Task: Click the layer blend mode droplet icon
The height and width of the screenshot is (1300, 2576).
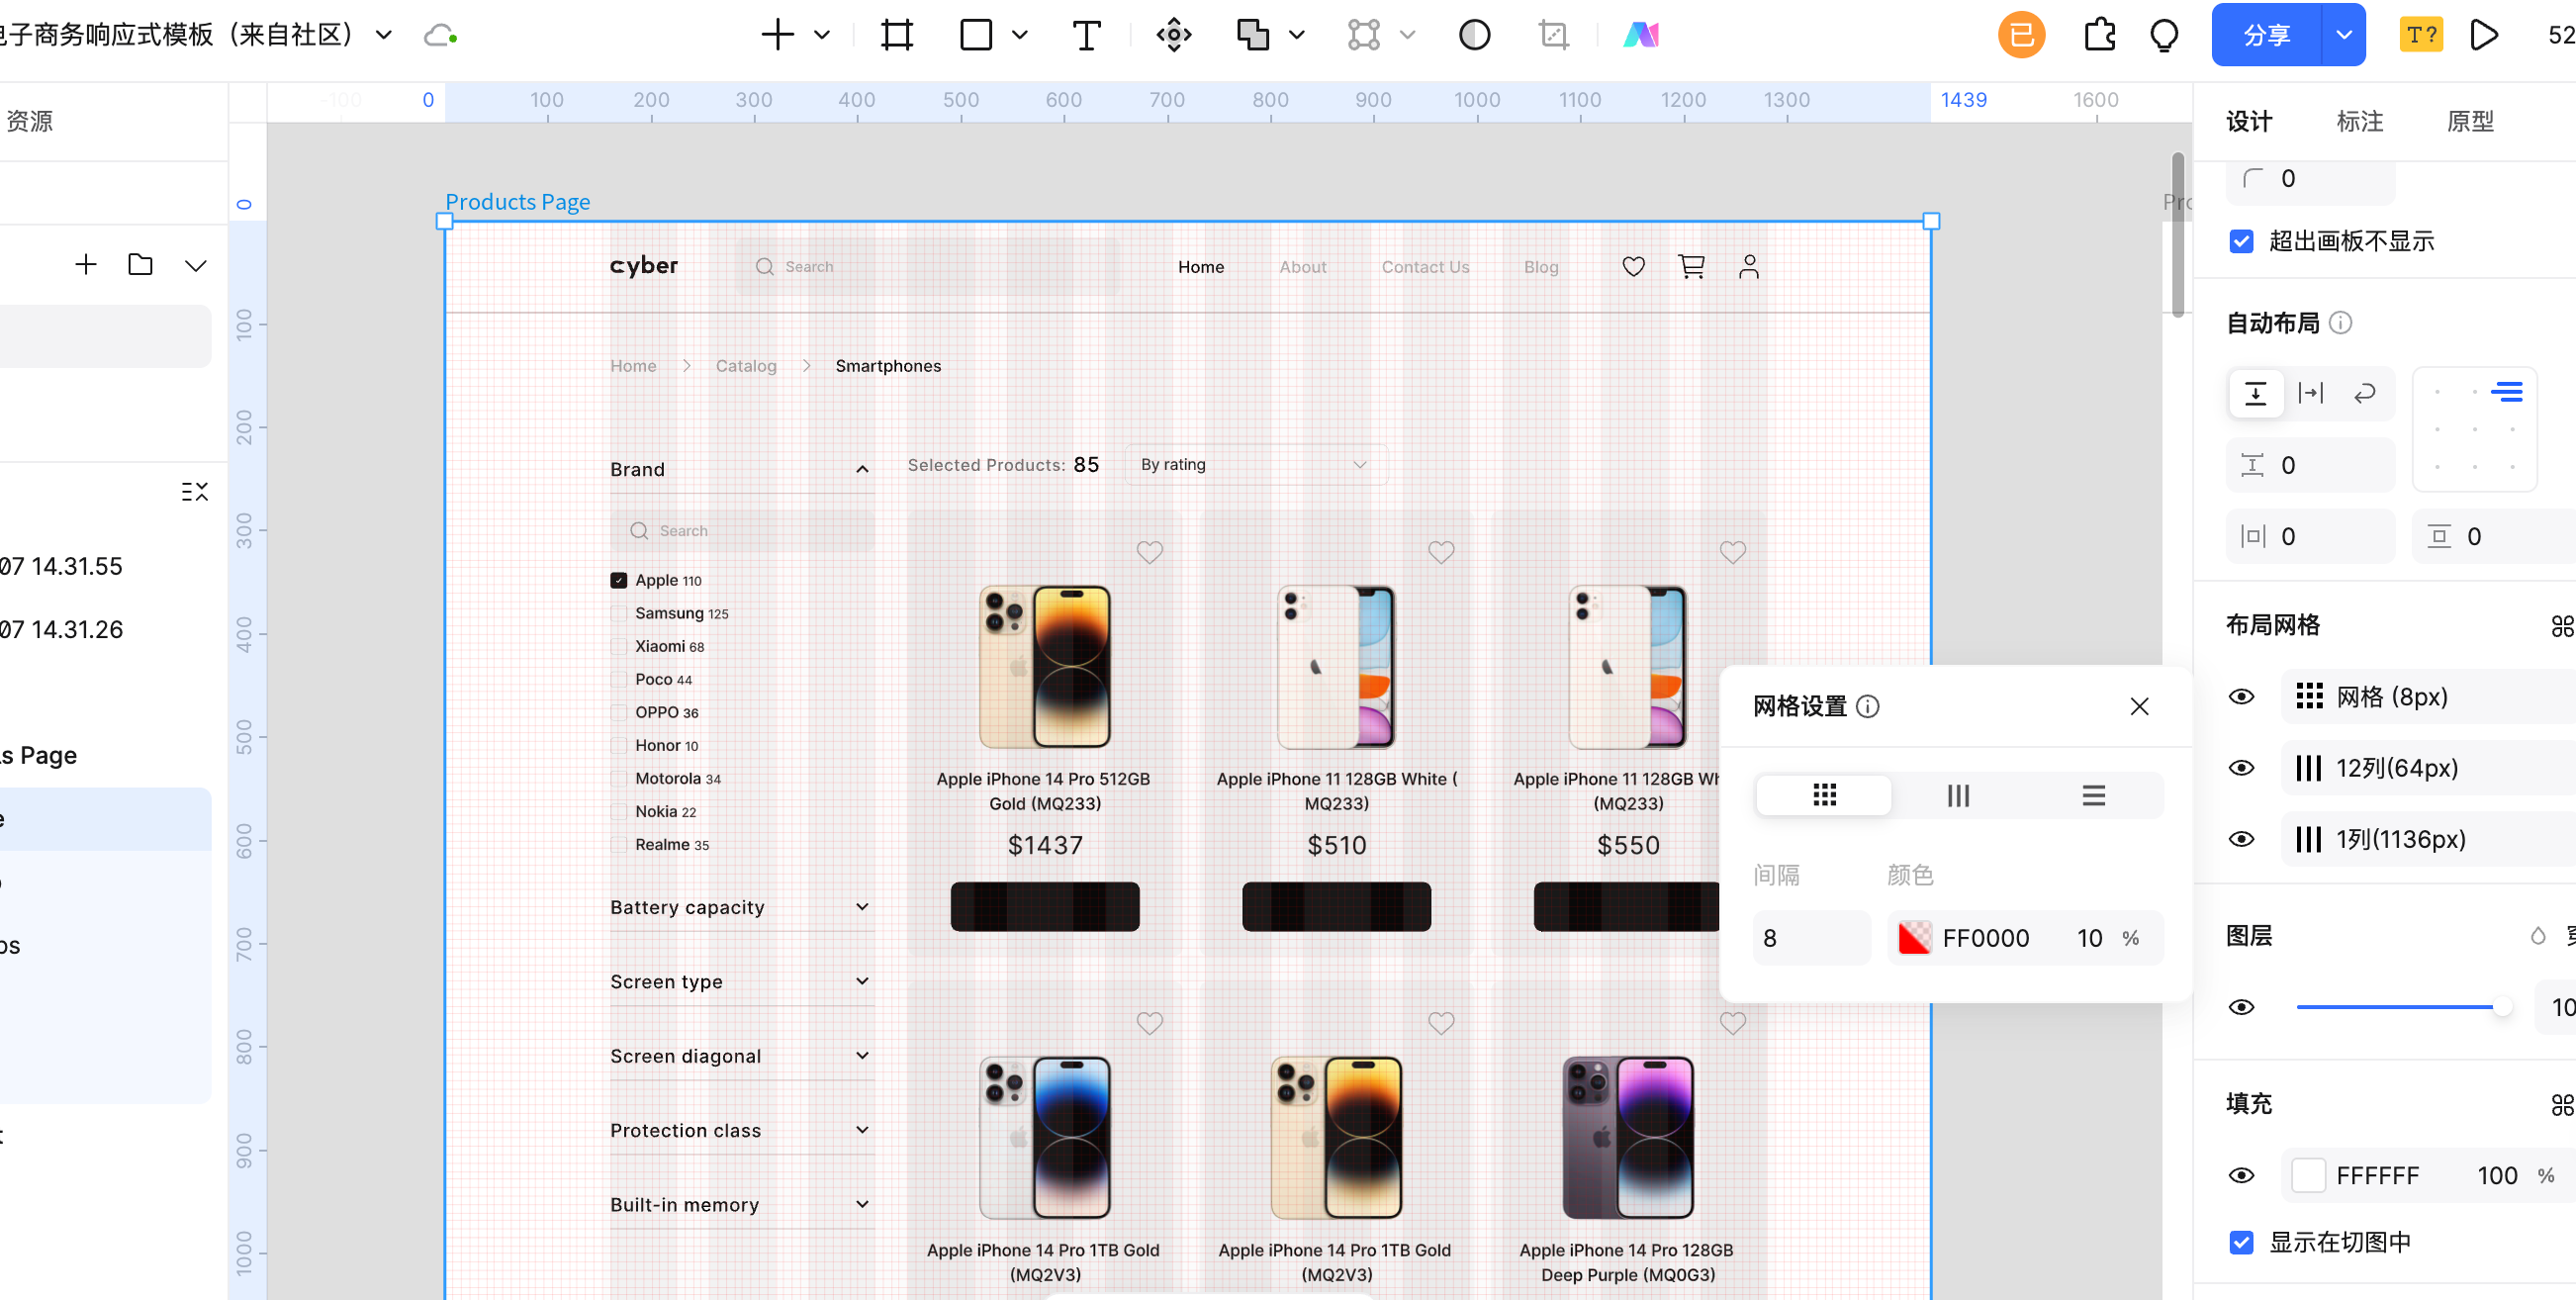Action: pyautogui.click(x=2537, y=936)
